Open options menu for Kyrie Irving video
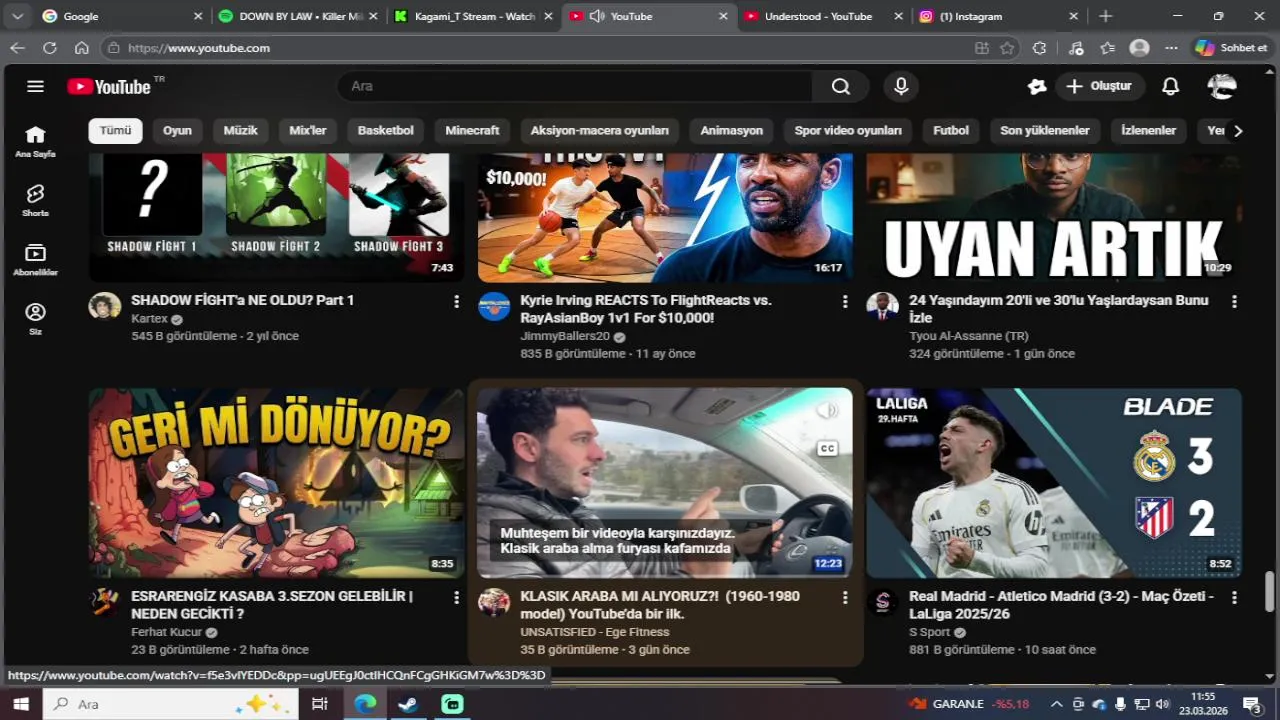The image size is (1280, 720). pyautogui.click(x=845, y=301)
